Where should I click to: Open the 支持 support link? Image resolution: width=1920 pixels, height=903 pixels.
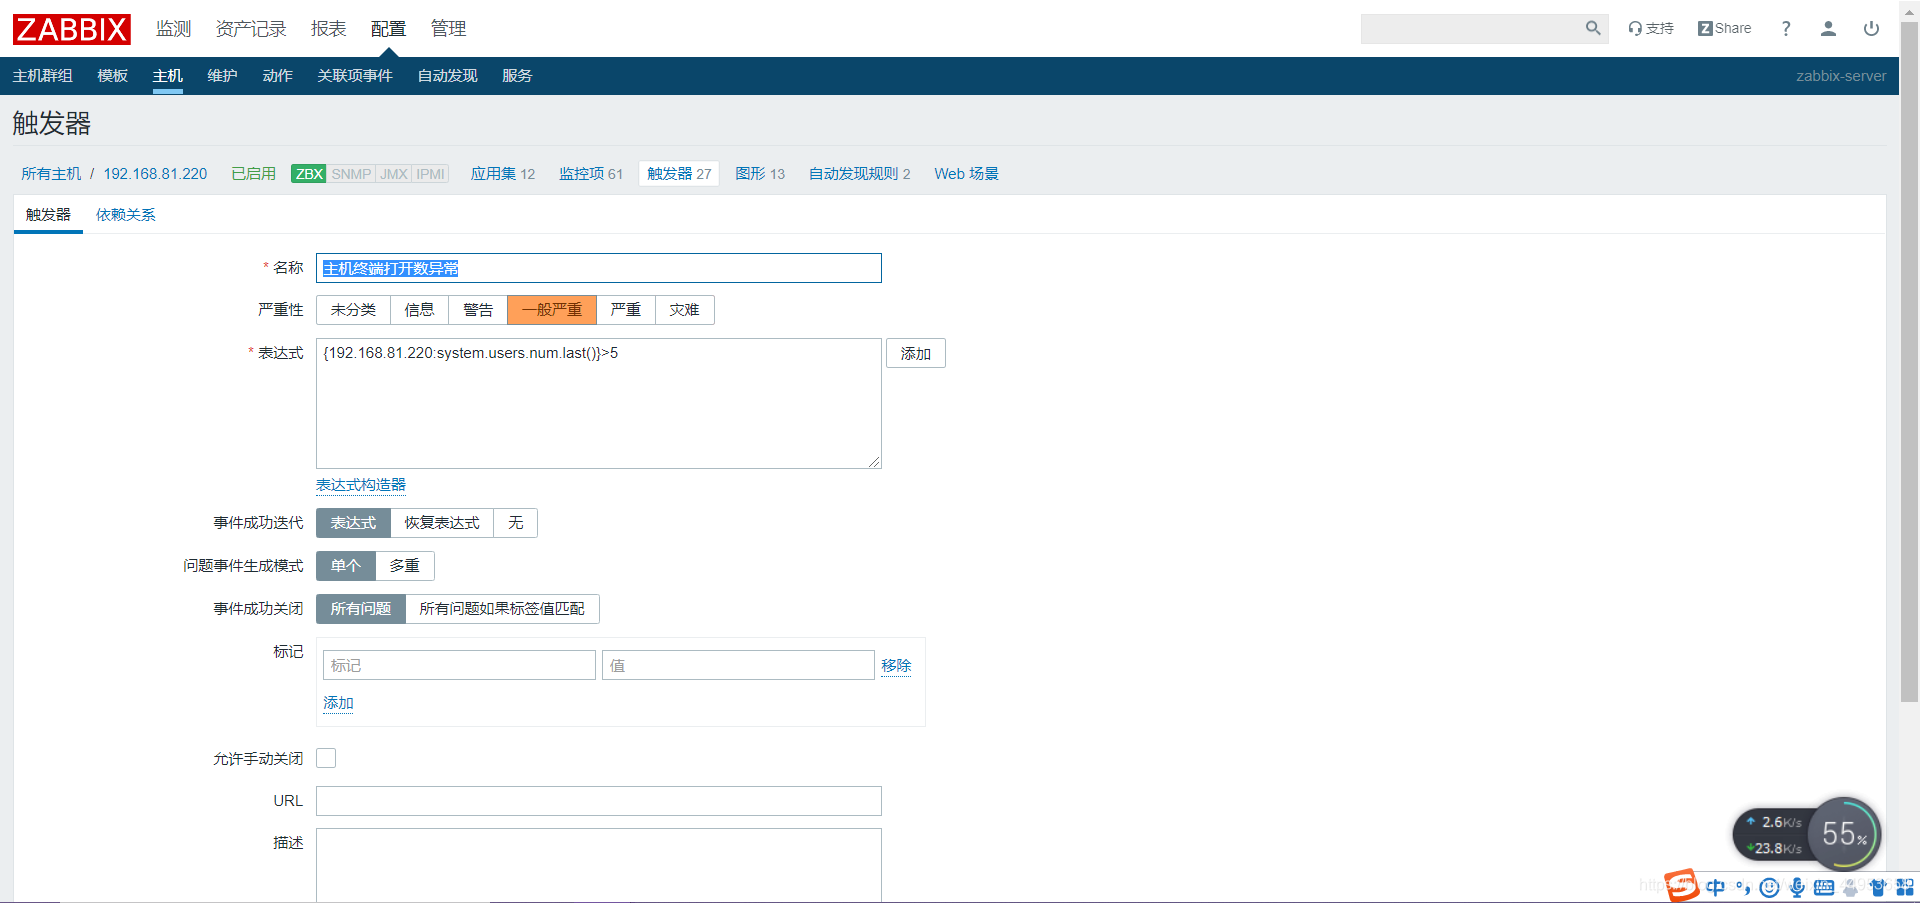1650,28
